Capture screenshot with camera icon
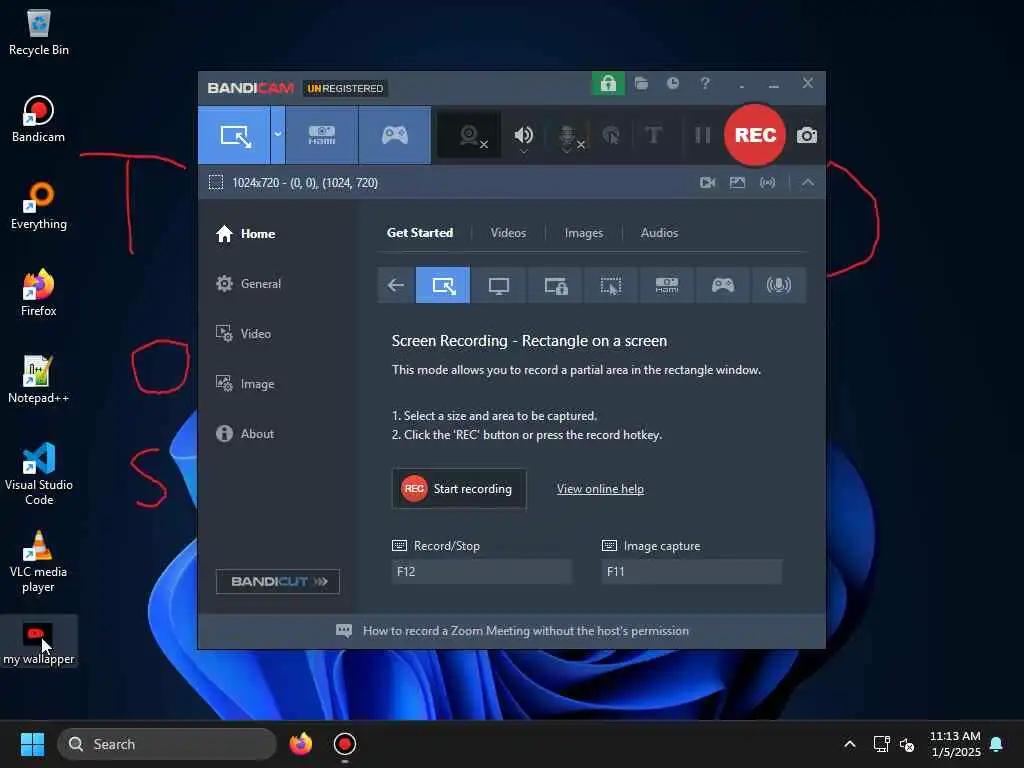Viewport: 1024px width, 768px height. 807,136
